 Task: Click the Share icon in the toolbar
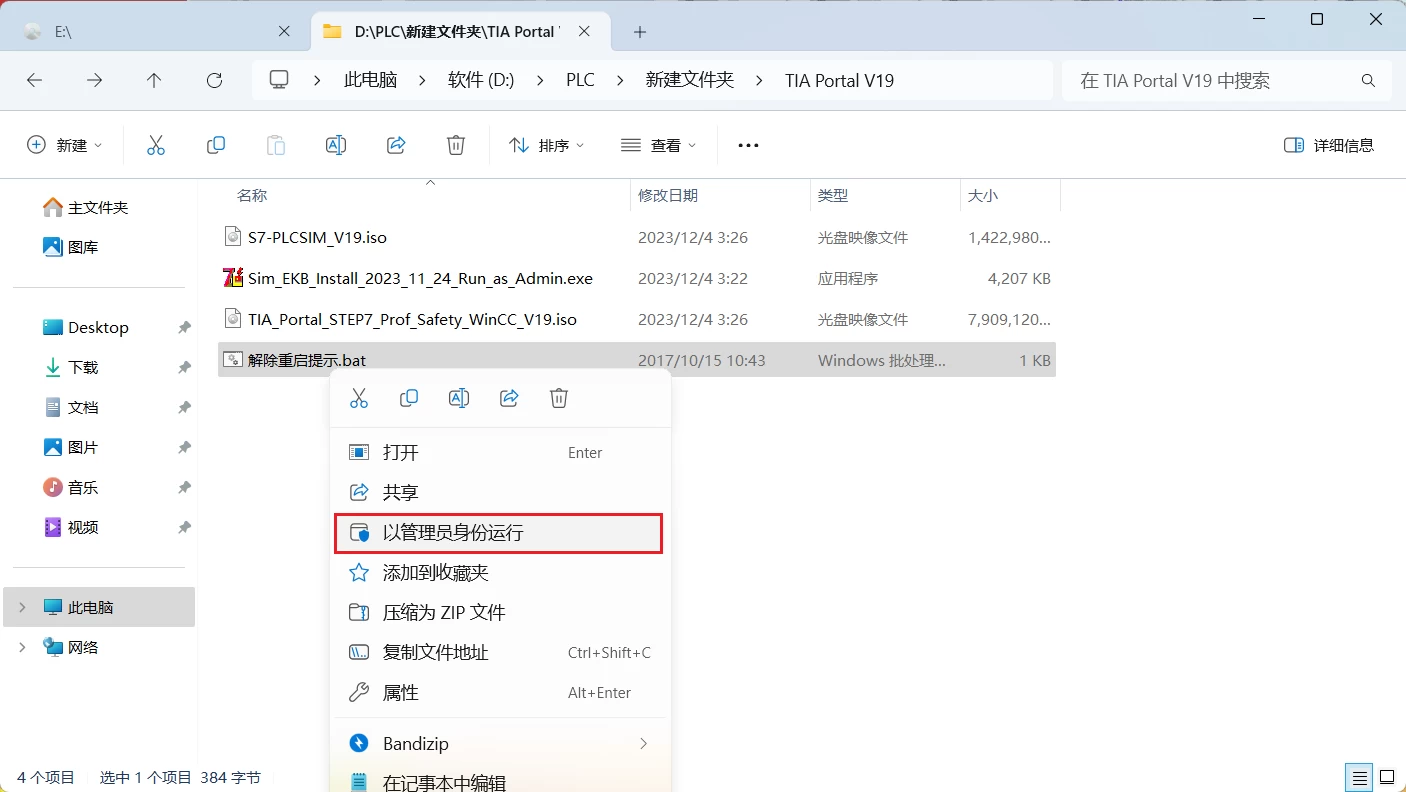396,145
